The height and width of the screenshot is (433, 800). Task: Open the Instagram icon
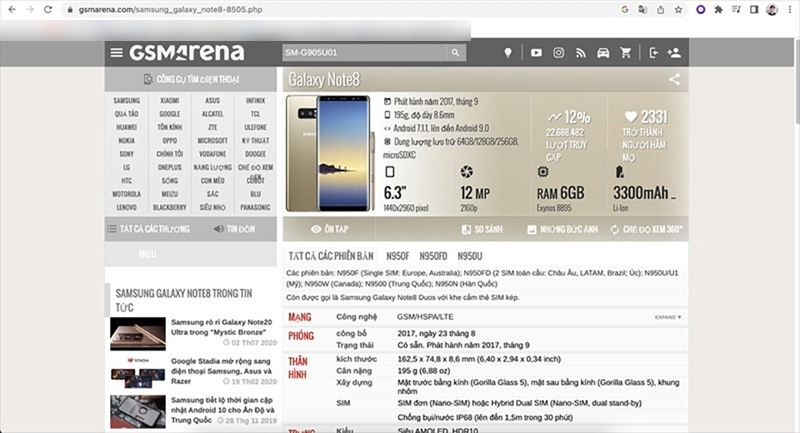click(559, 53)
